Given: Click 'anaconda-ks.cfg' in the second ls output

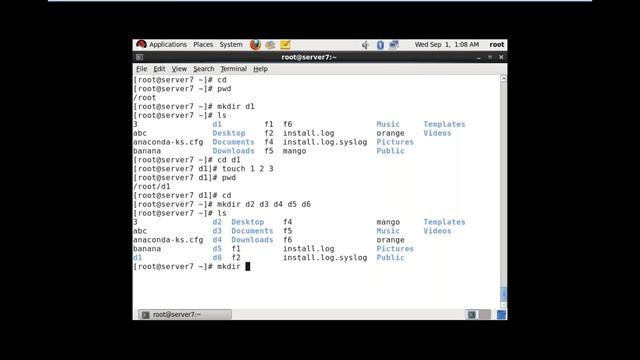Looking at the screenshot, I should (168, 240).
